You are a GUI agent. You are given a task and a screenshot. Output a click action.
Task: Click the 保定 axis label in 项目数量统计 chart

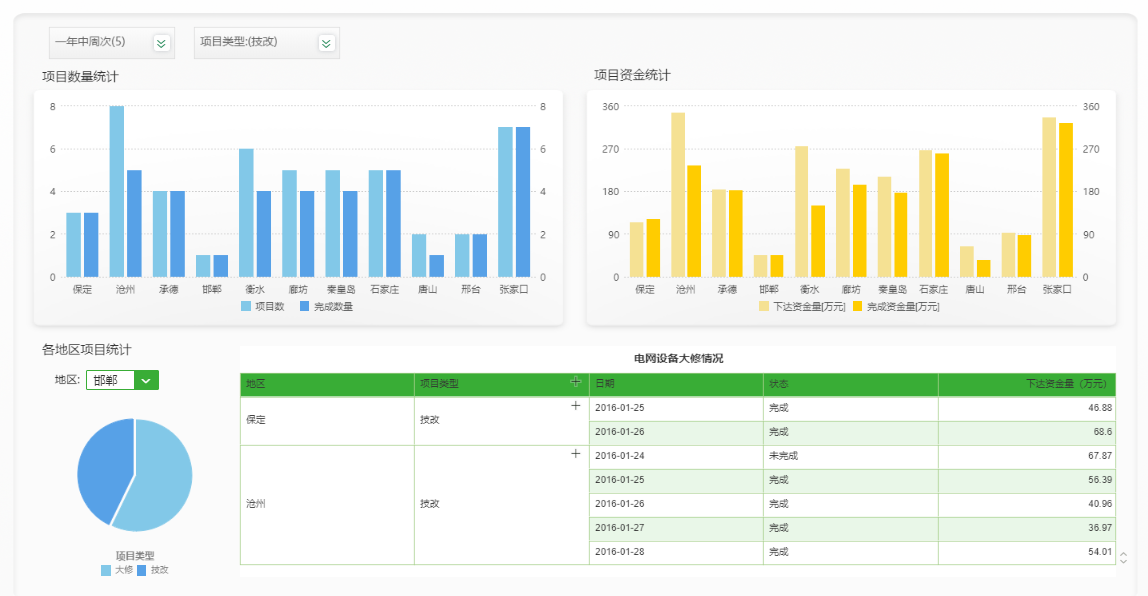click(82, 289)
